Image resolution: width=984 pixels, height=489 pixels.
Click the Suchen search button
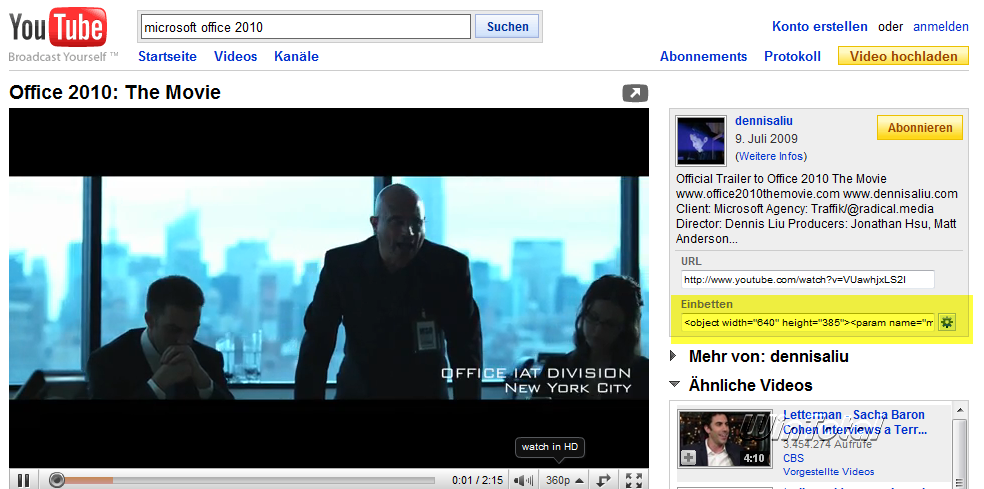click(507, 26)
